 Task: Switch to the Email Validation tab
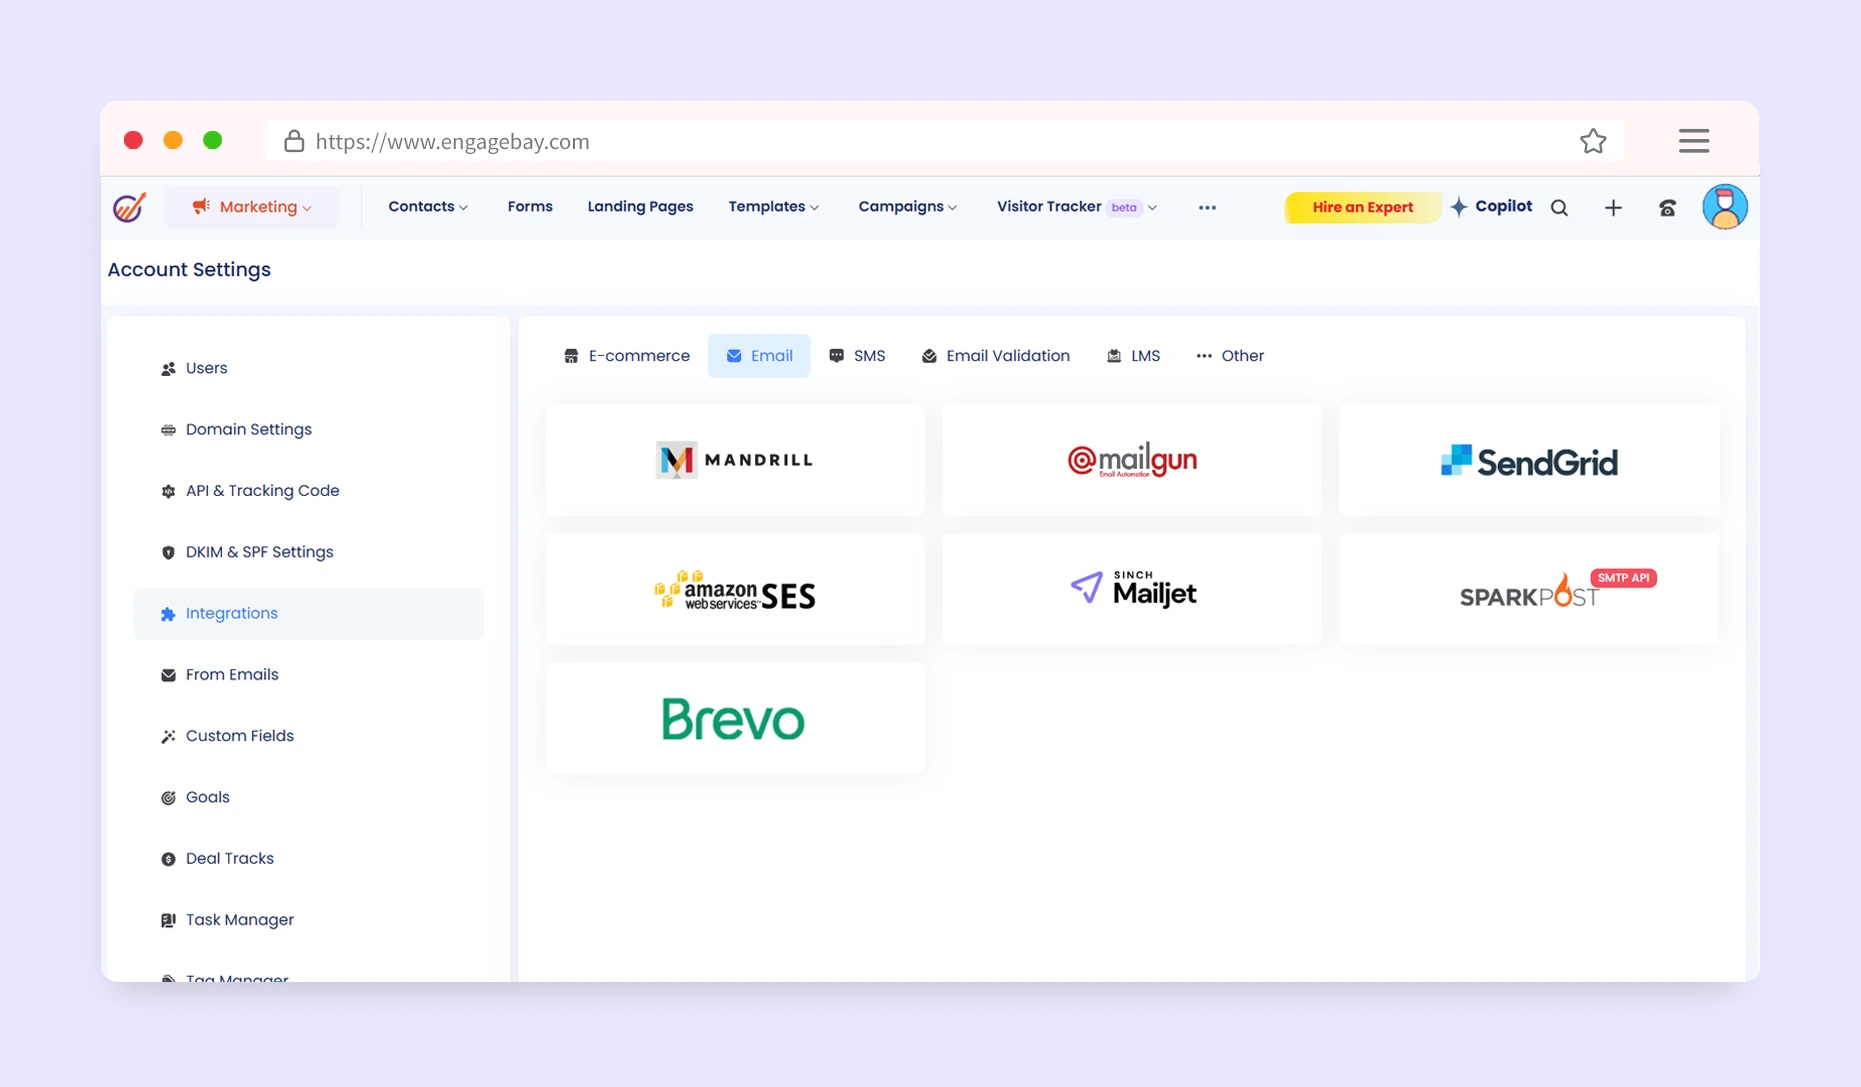pos(995,356)
